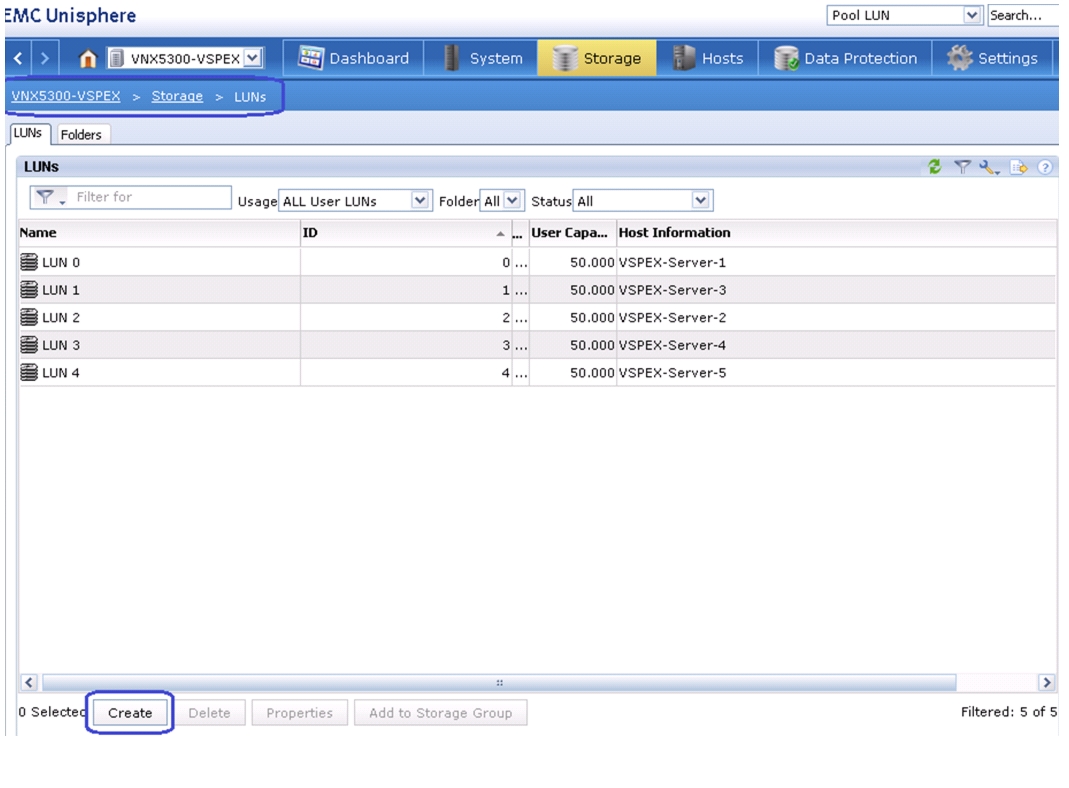Open the Hosts menu

click(708, 58)
